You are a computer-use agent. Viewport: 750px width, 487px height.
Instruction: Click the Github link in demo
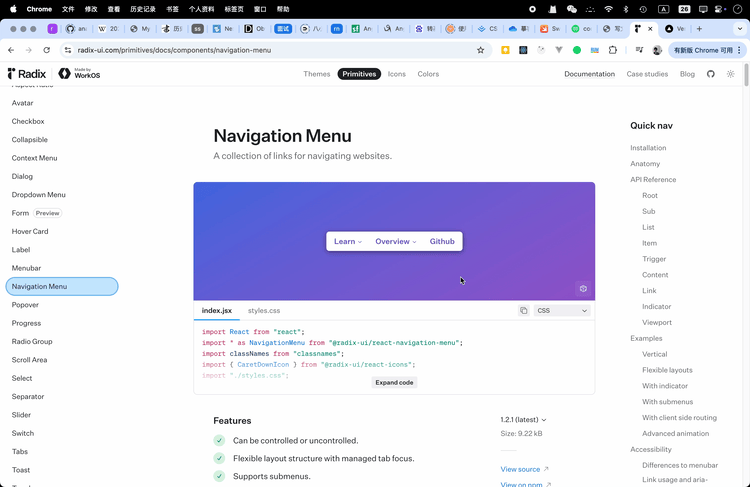coord(442,241)
